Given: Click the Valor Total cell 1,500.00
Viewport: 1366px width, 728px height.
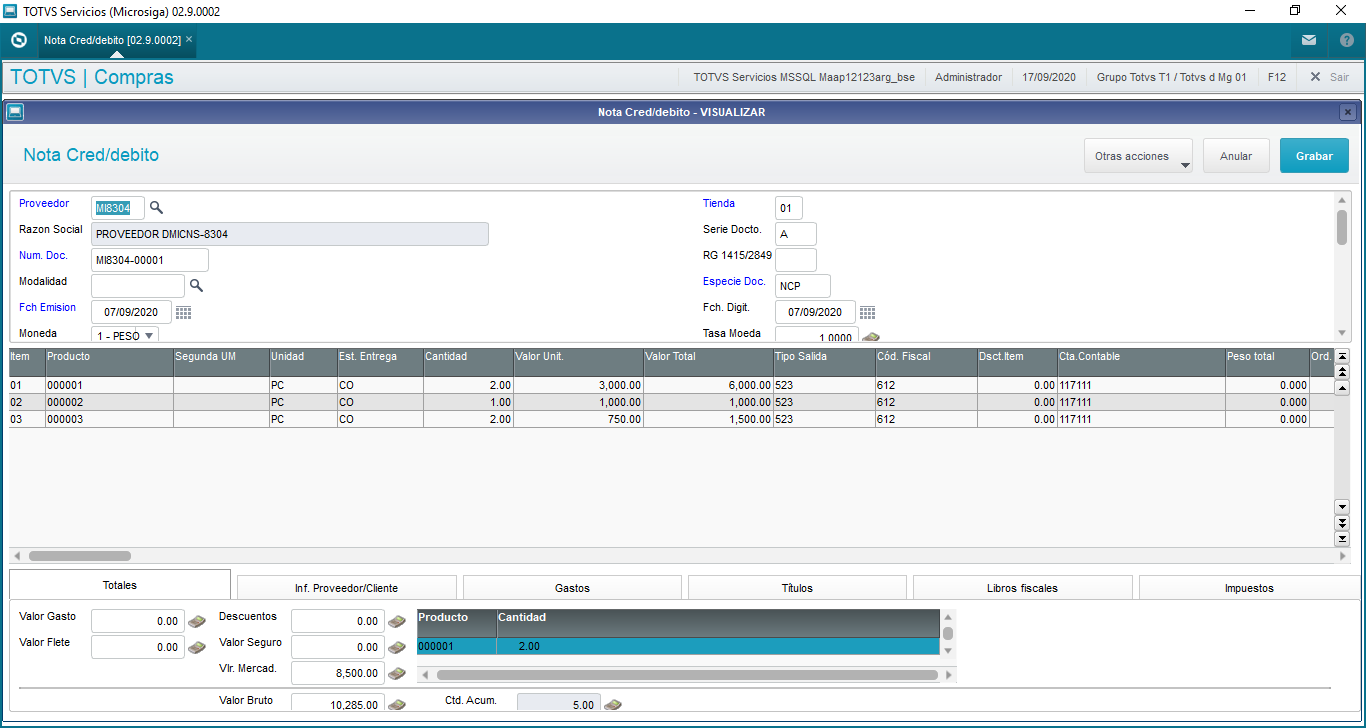Looking at the screenshot, I should click(708, 419).
